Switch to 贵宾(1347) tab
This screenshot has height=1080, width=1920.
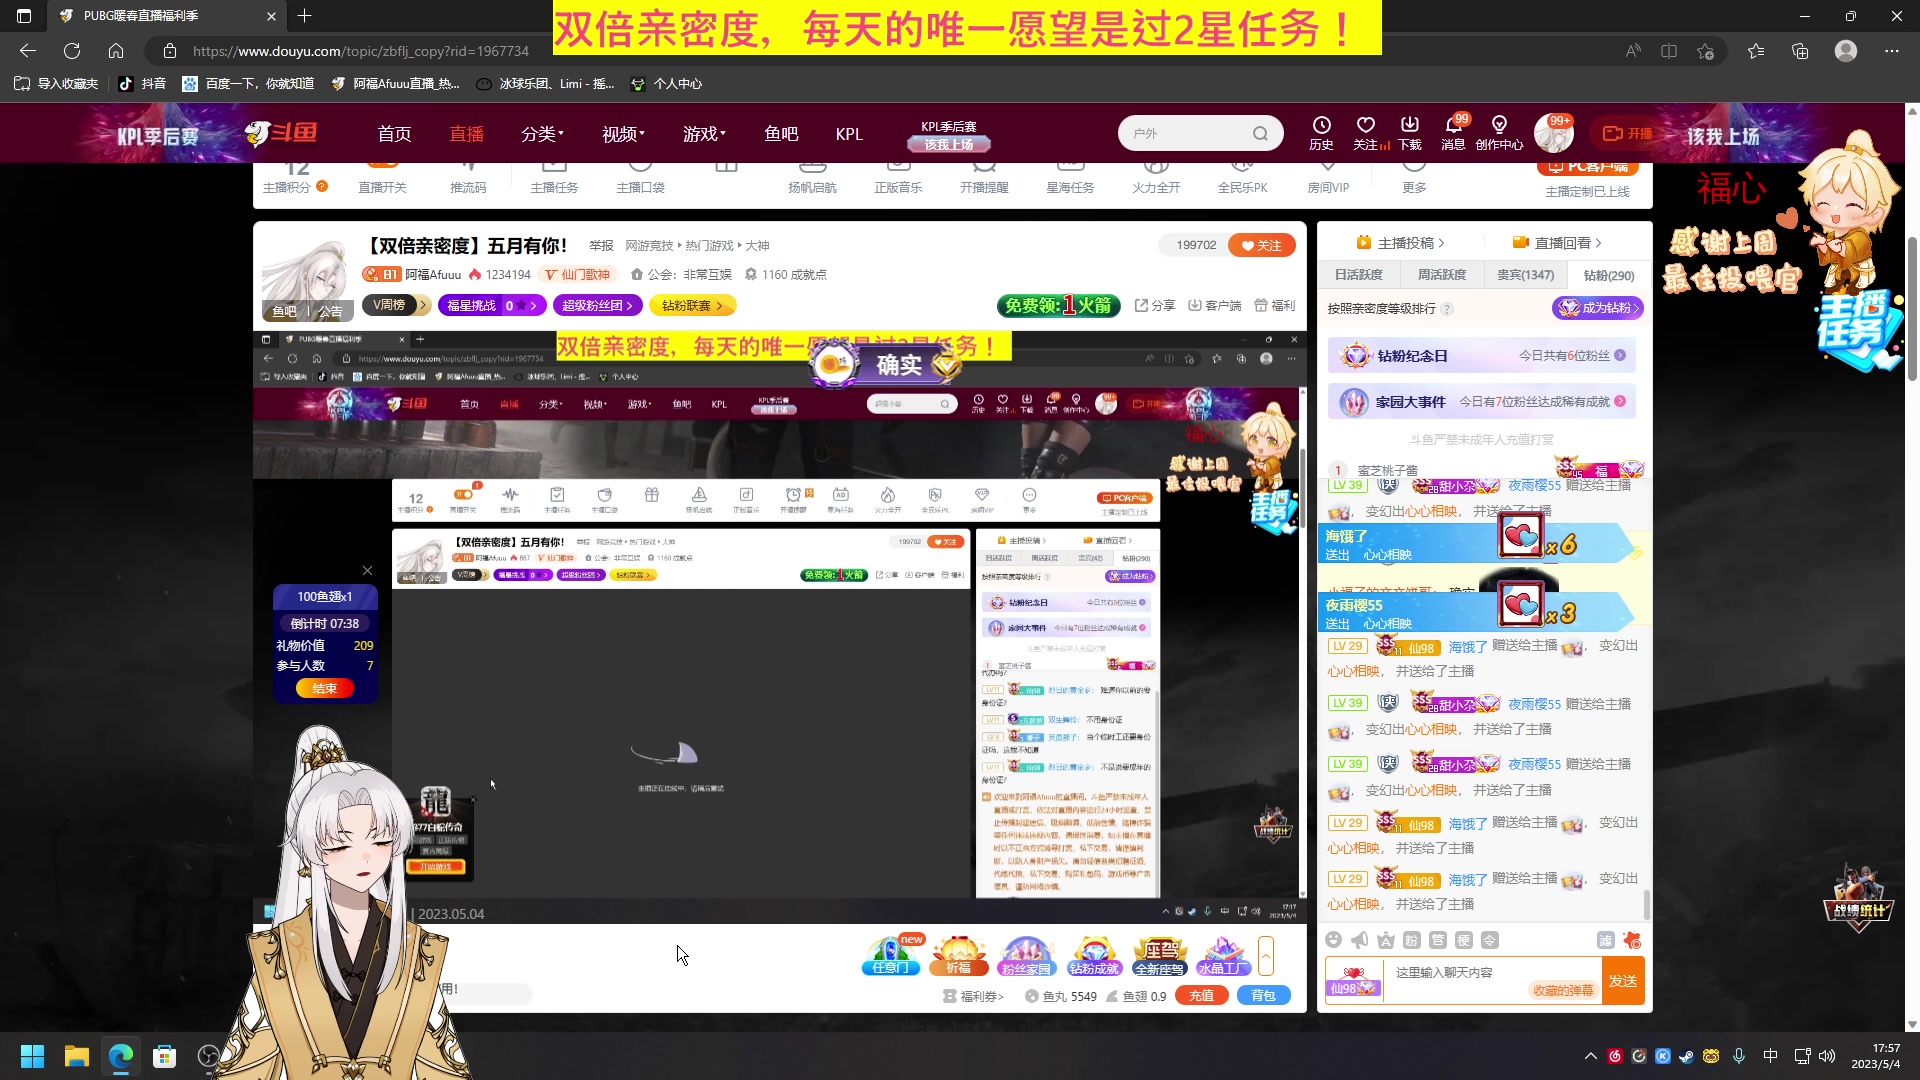[1525, 275]
